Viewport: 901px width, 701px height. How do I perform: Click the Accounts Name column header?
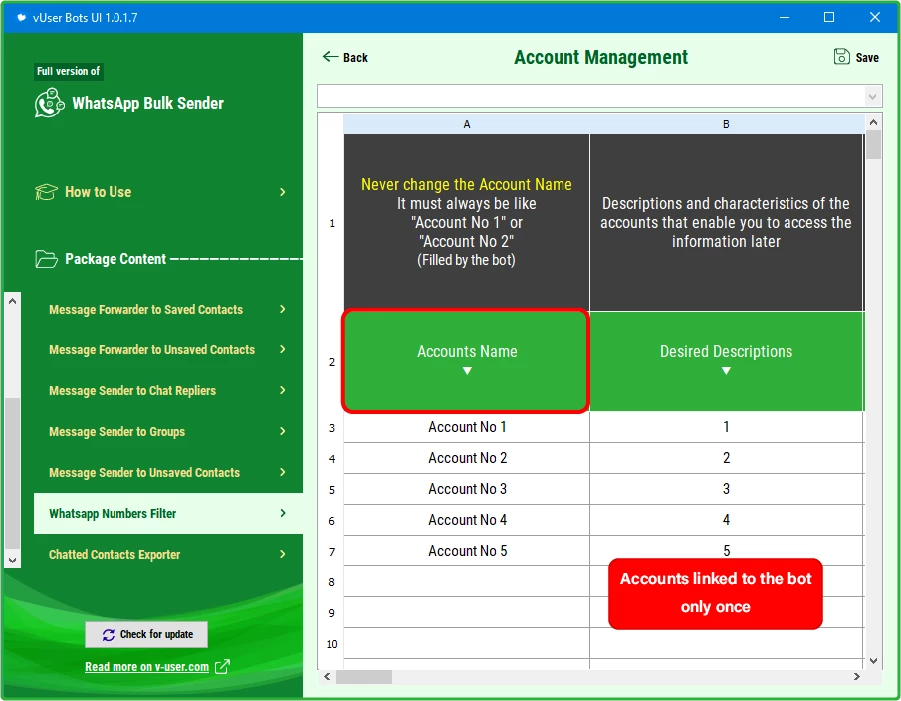(465, 361)
